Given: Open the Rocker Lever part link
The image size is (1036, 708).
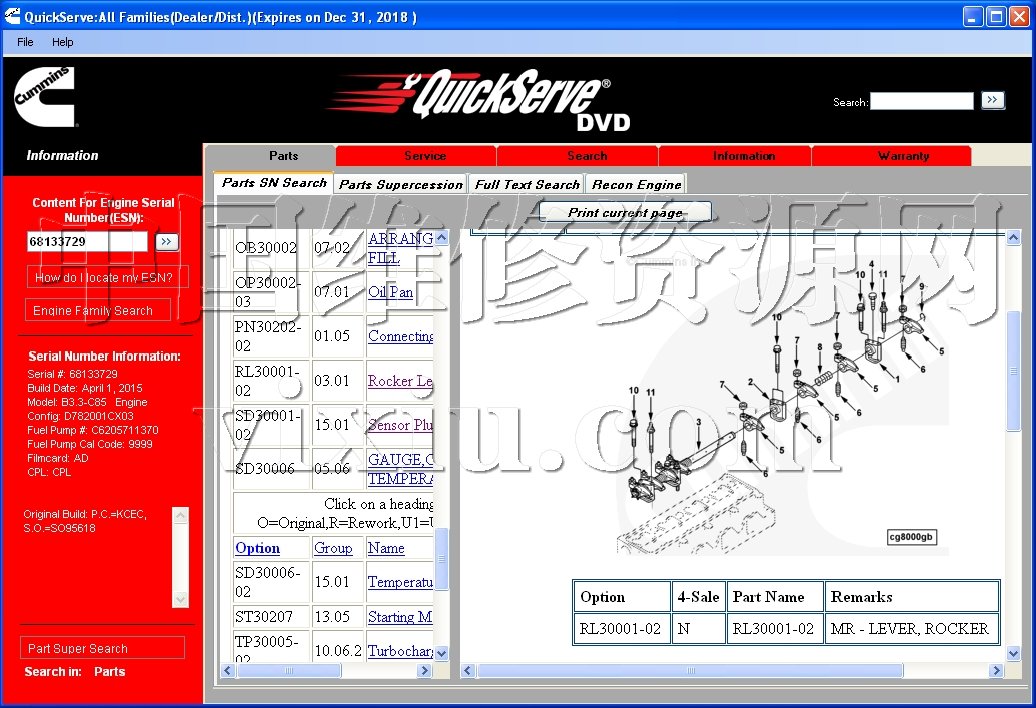Looking at the screenshot, I should (x=400, y=381).
